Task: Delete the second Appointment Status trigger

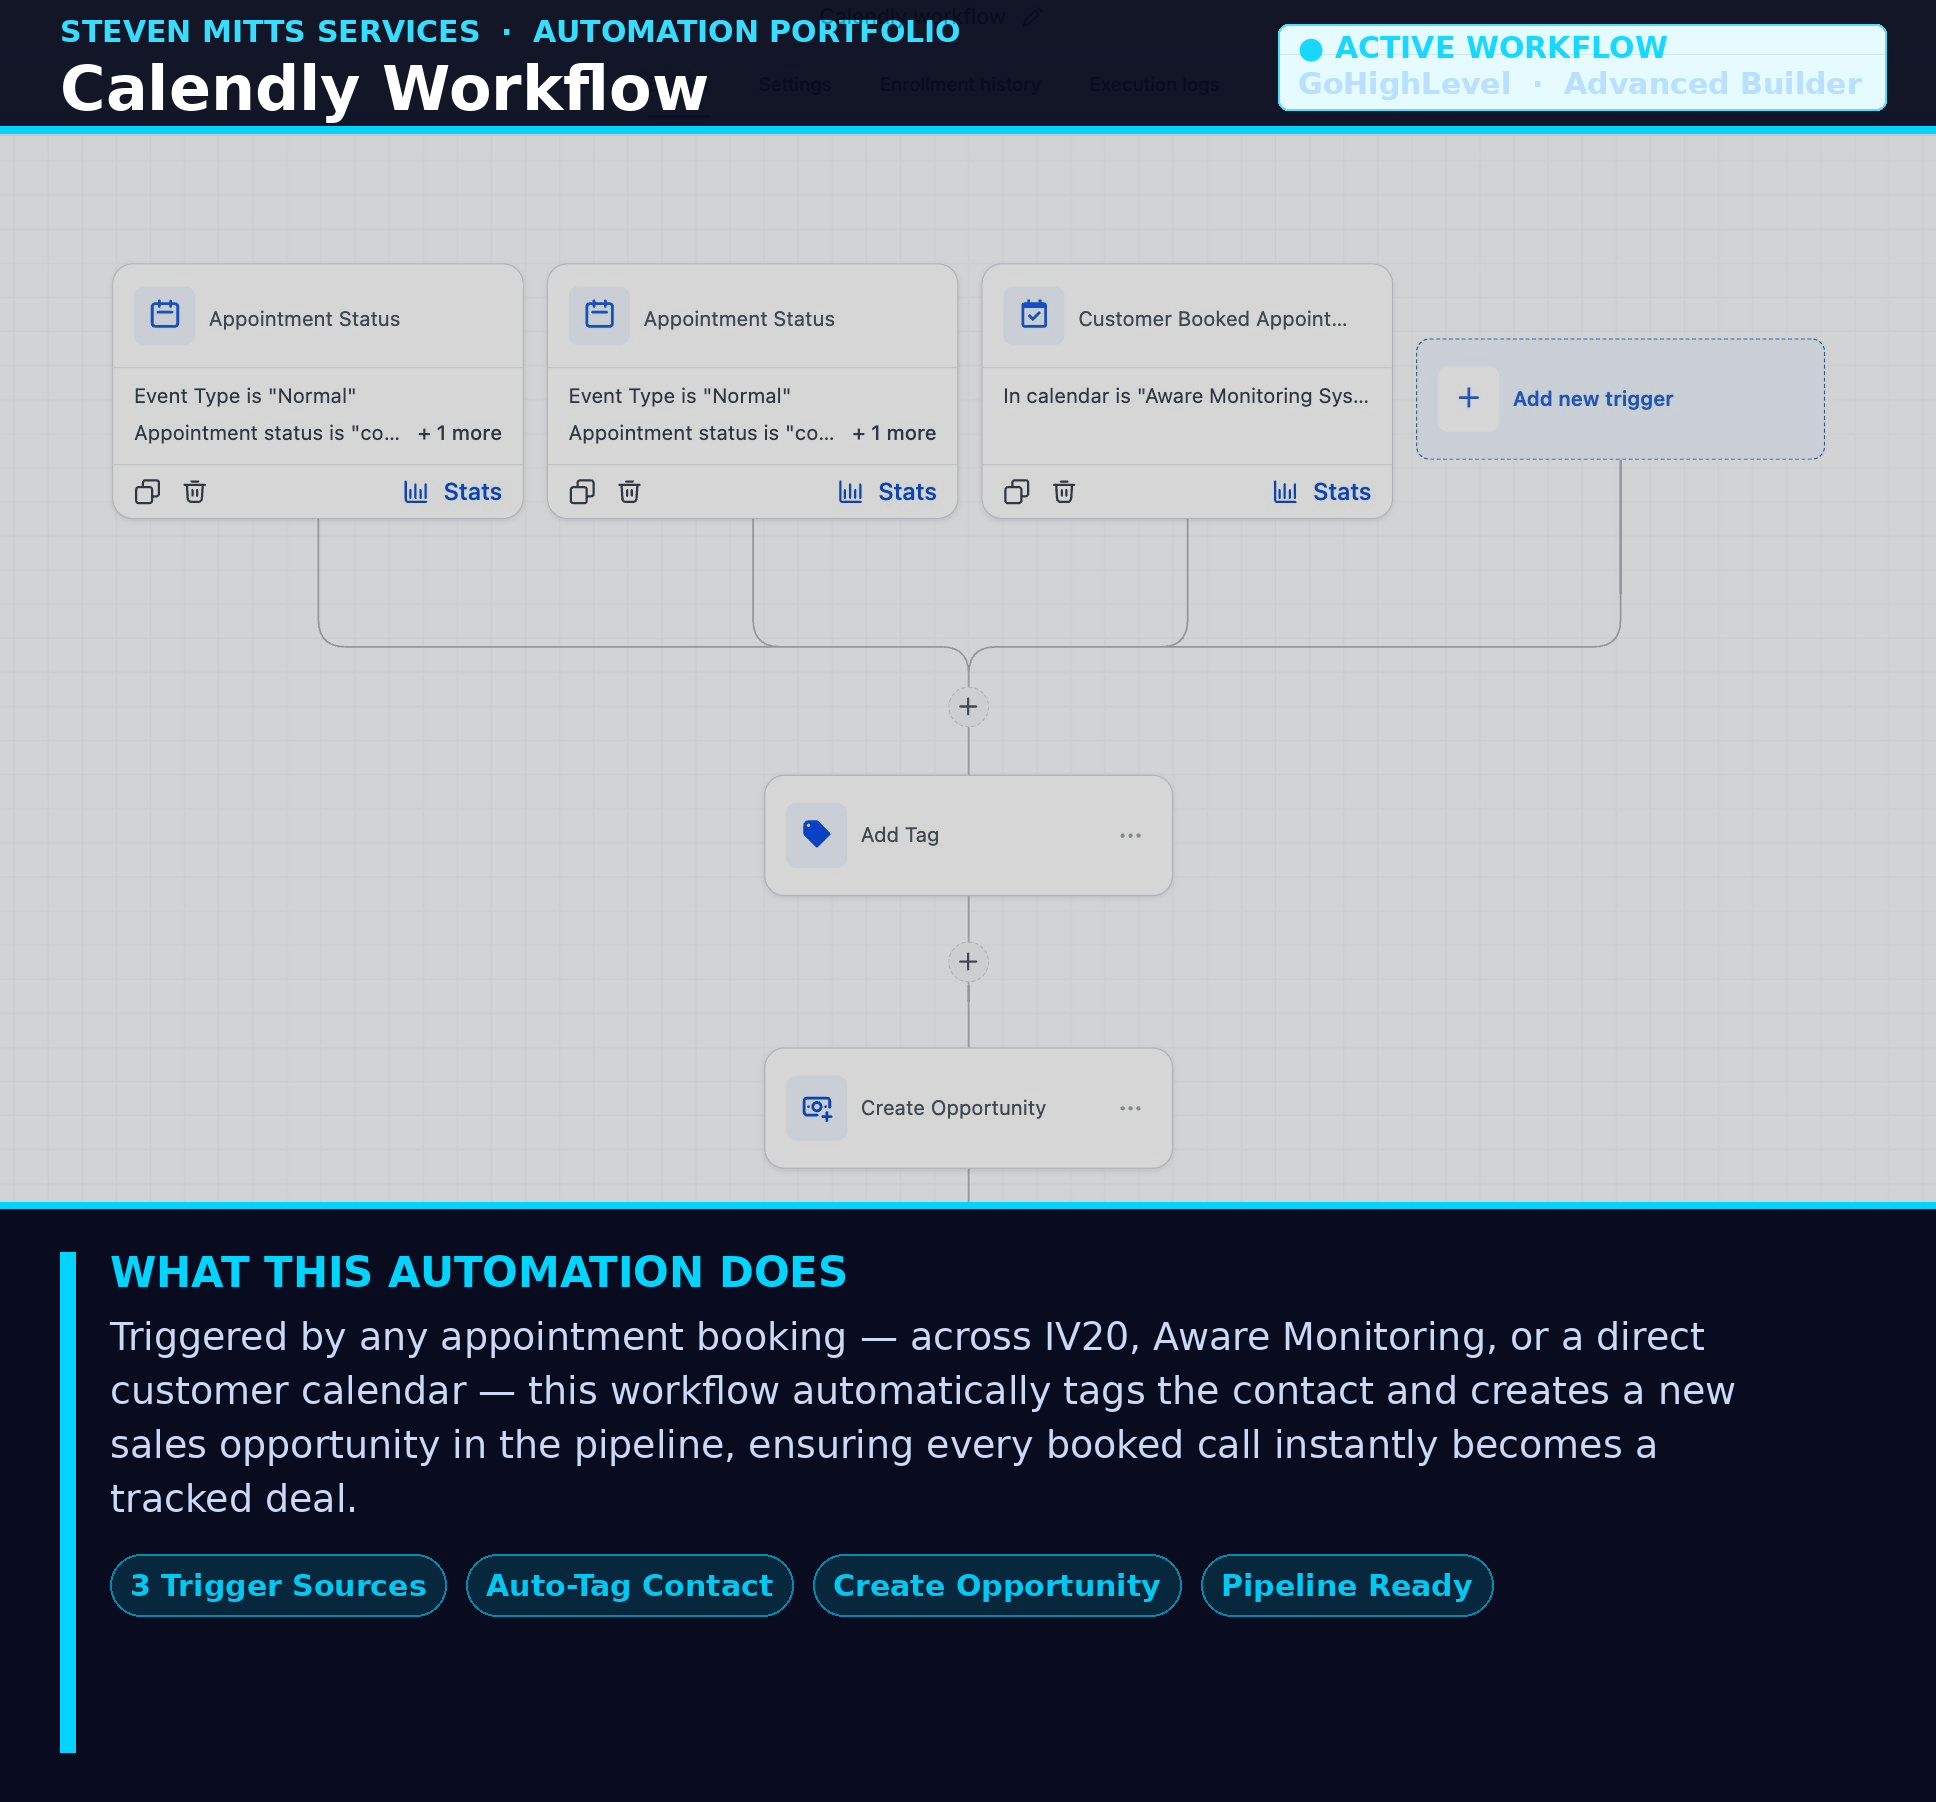Action: pos(630,492)
